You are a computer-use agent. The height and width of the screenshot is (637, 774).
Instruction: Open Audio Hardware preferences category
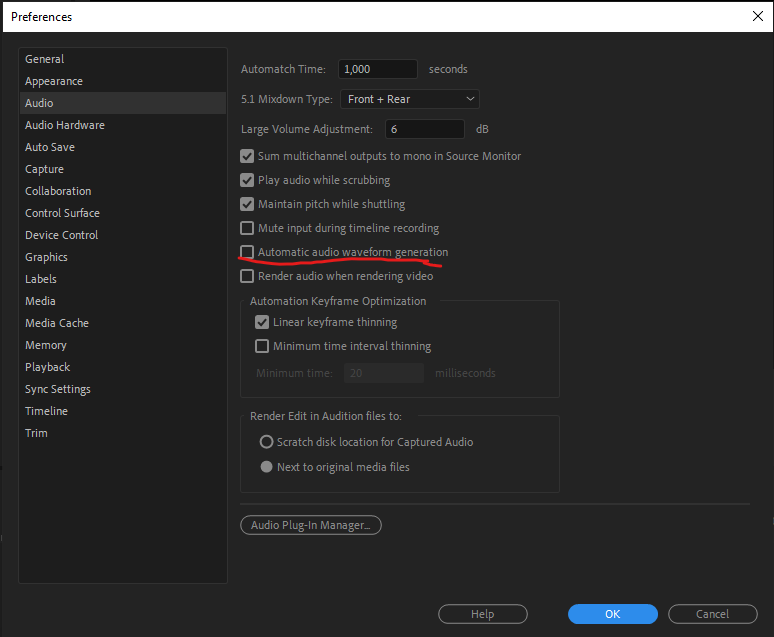tap(65, 125)
